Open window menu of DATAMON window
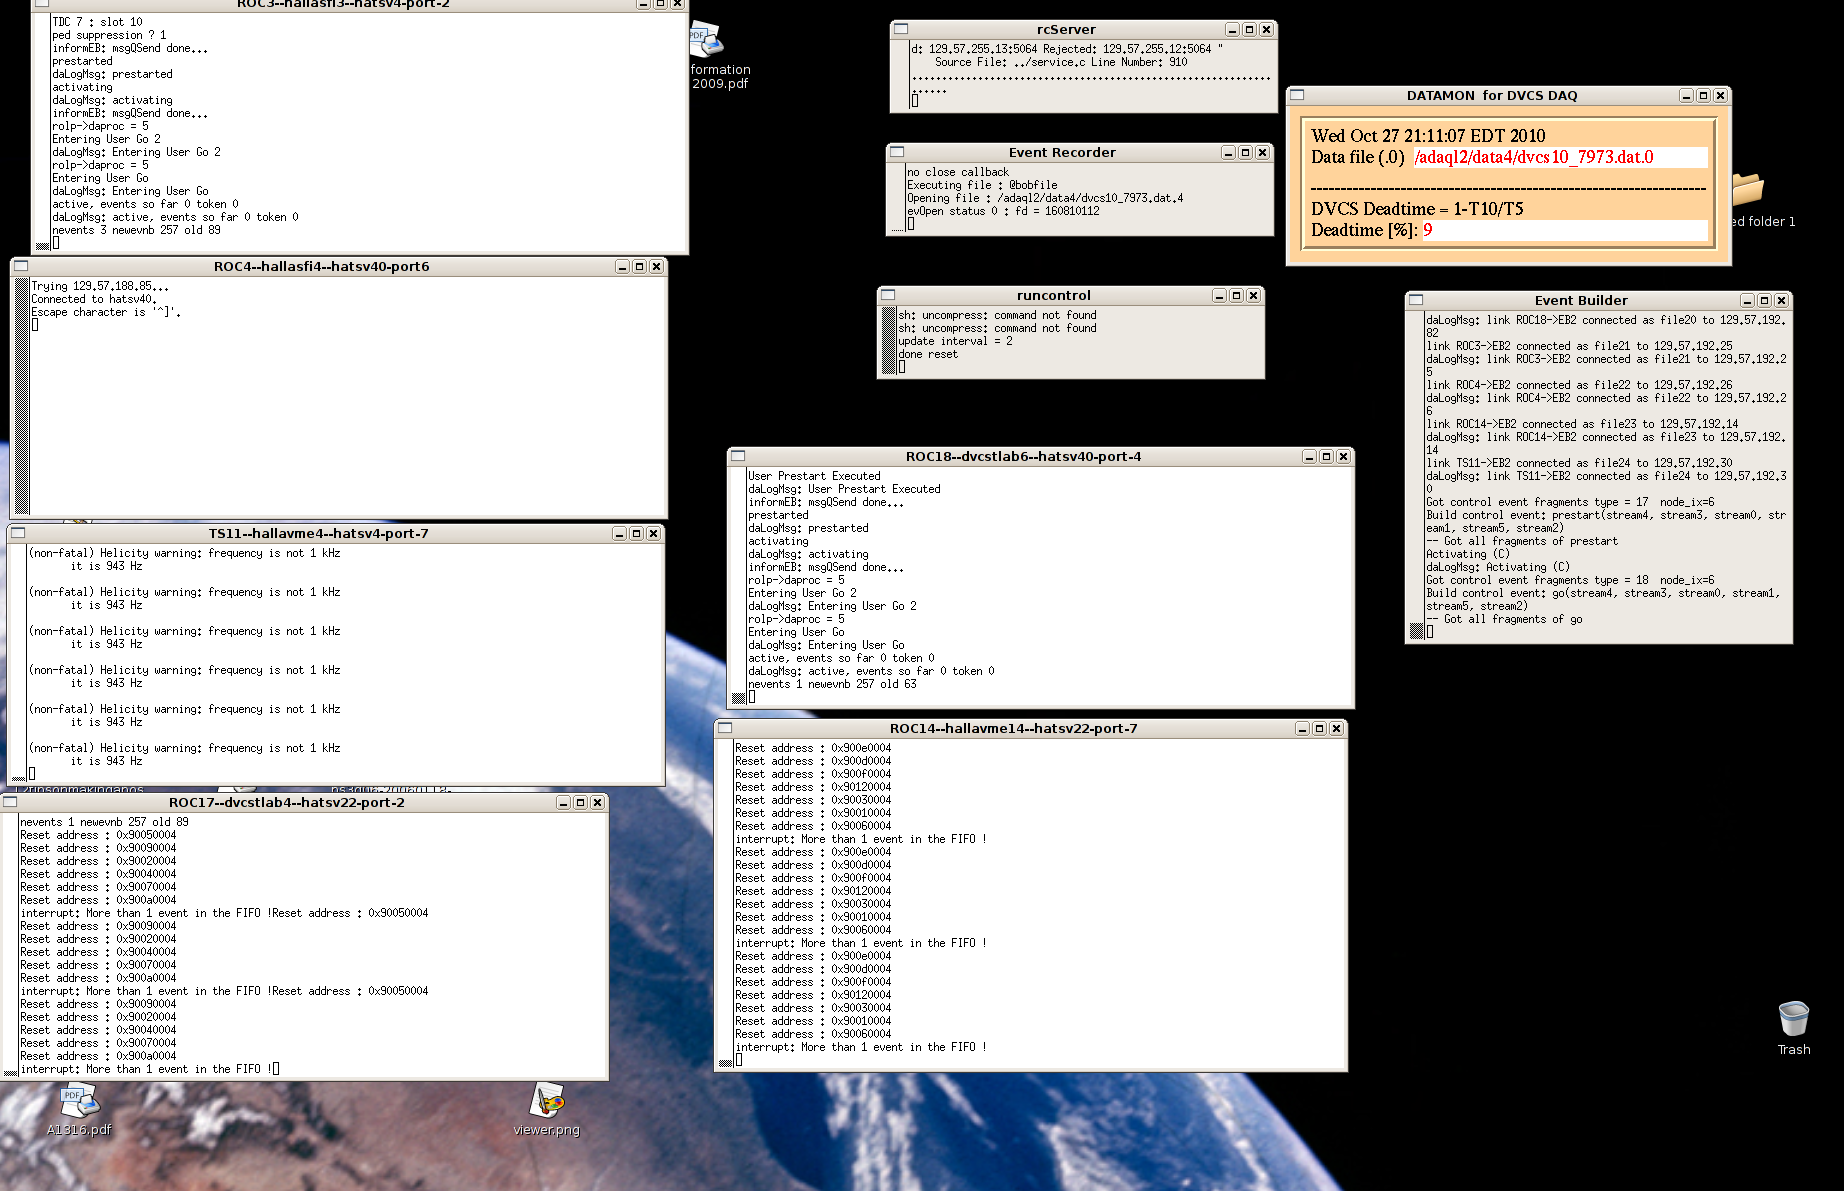The height and width of the screenshot is (1191, 1844). [x=1297, y=95]
